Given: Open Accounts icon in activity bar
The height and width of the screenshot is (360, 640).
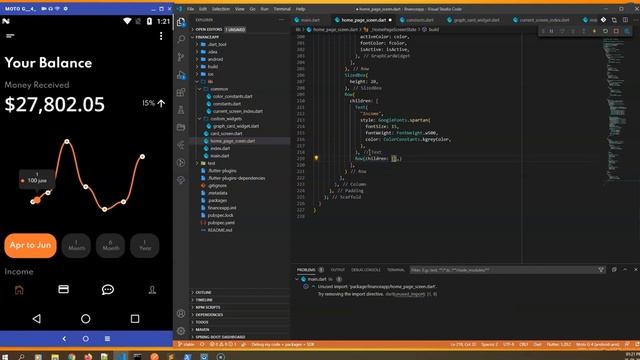Looking at the screenshot, I should pos(181,313).
